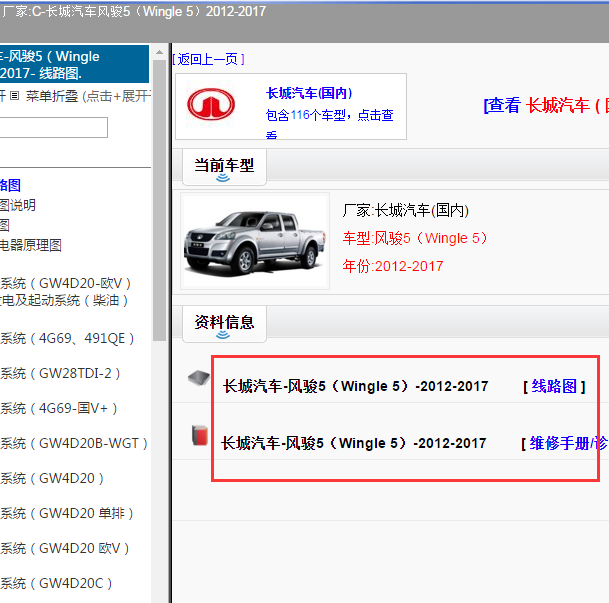Open 系统（GW28TDI-2） sidebar item
609x603 pixels.
pyautogui.click(x=60, y=373)
